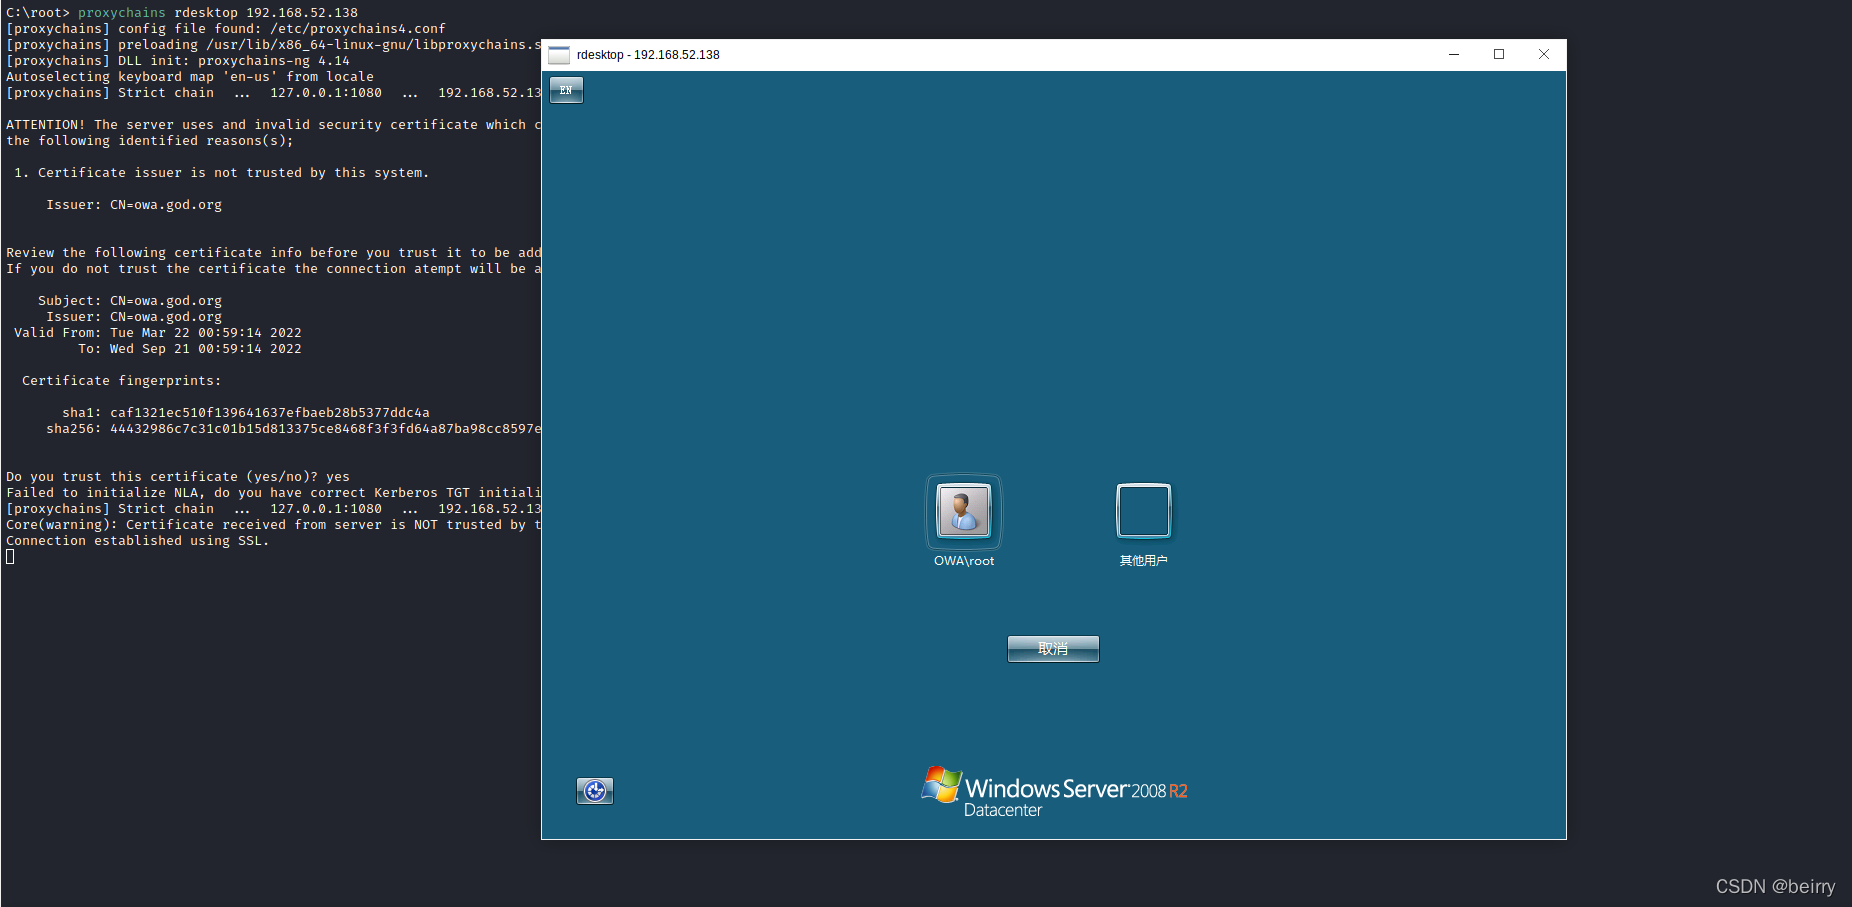Click the 取消 cancel button
This screenshot has width=1852, height=907.
tap(1053, 649)
